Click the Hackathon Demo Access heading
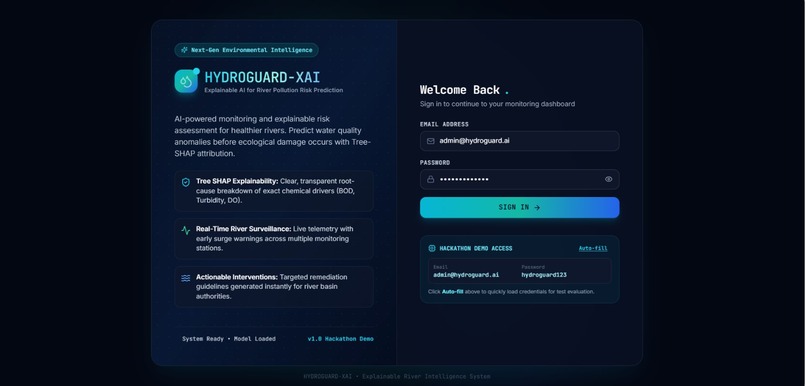Viewport: 806px width, 386px height. coord(475,249)
